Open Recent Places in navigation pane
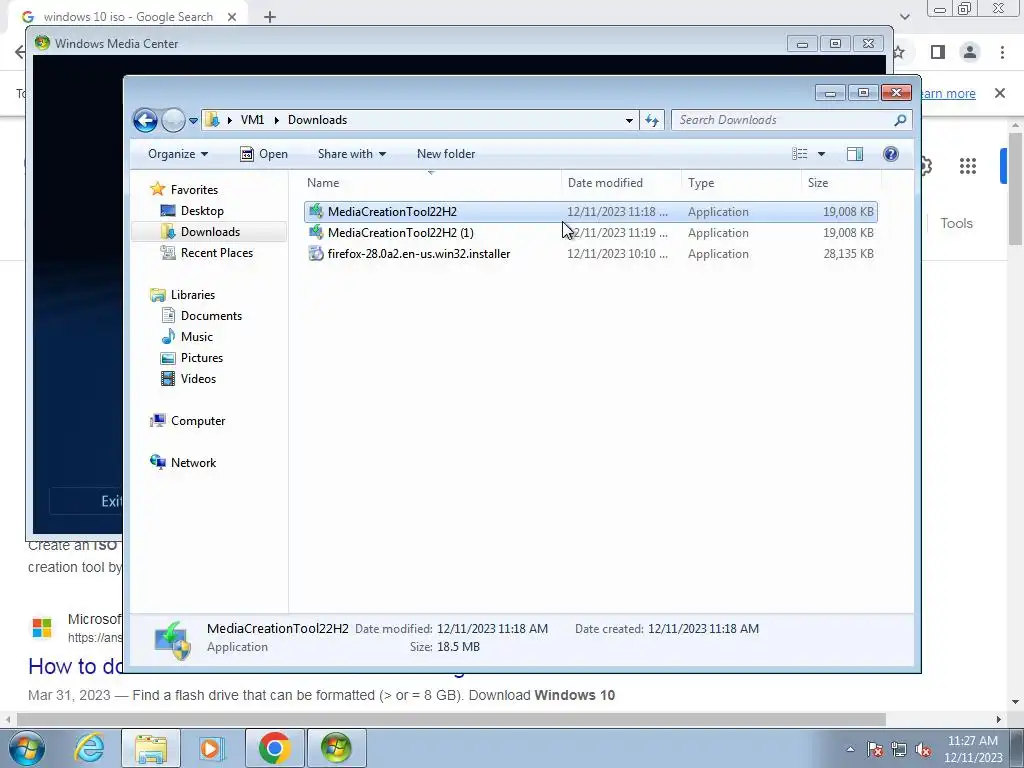1024x768 pixels. coord(217,253)
